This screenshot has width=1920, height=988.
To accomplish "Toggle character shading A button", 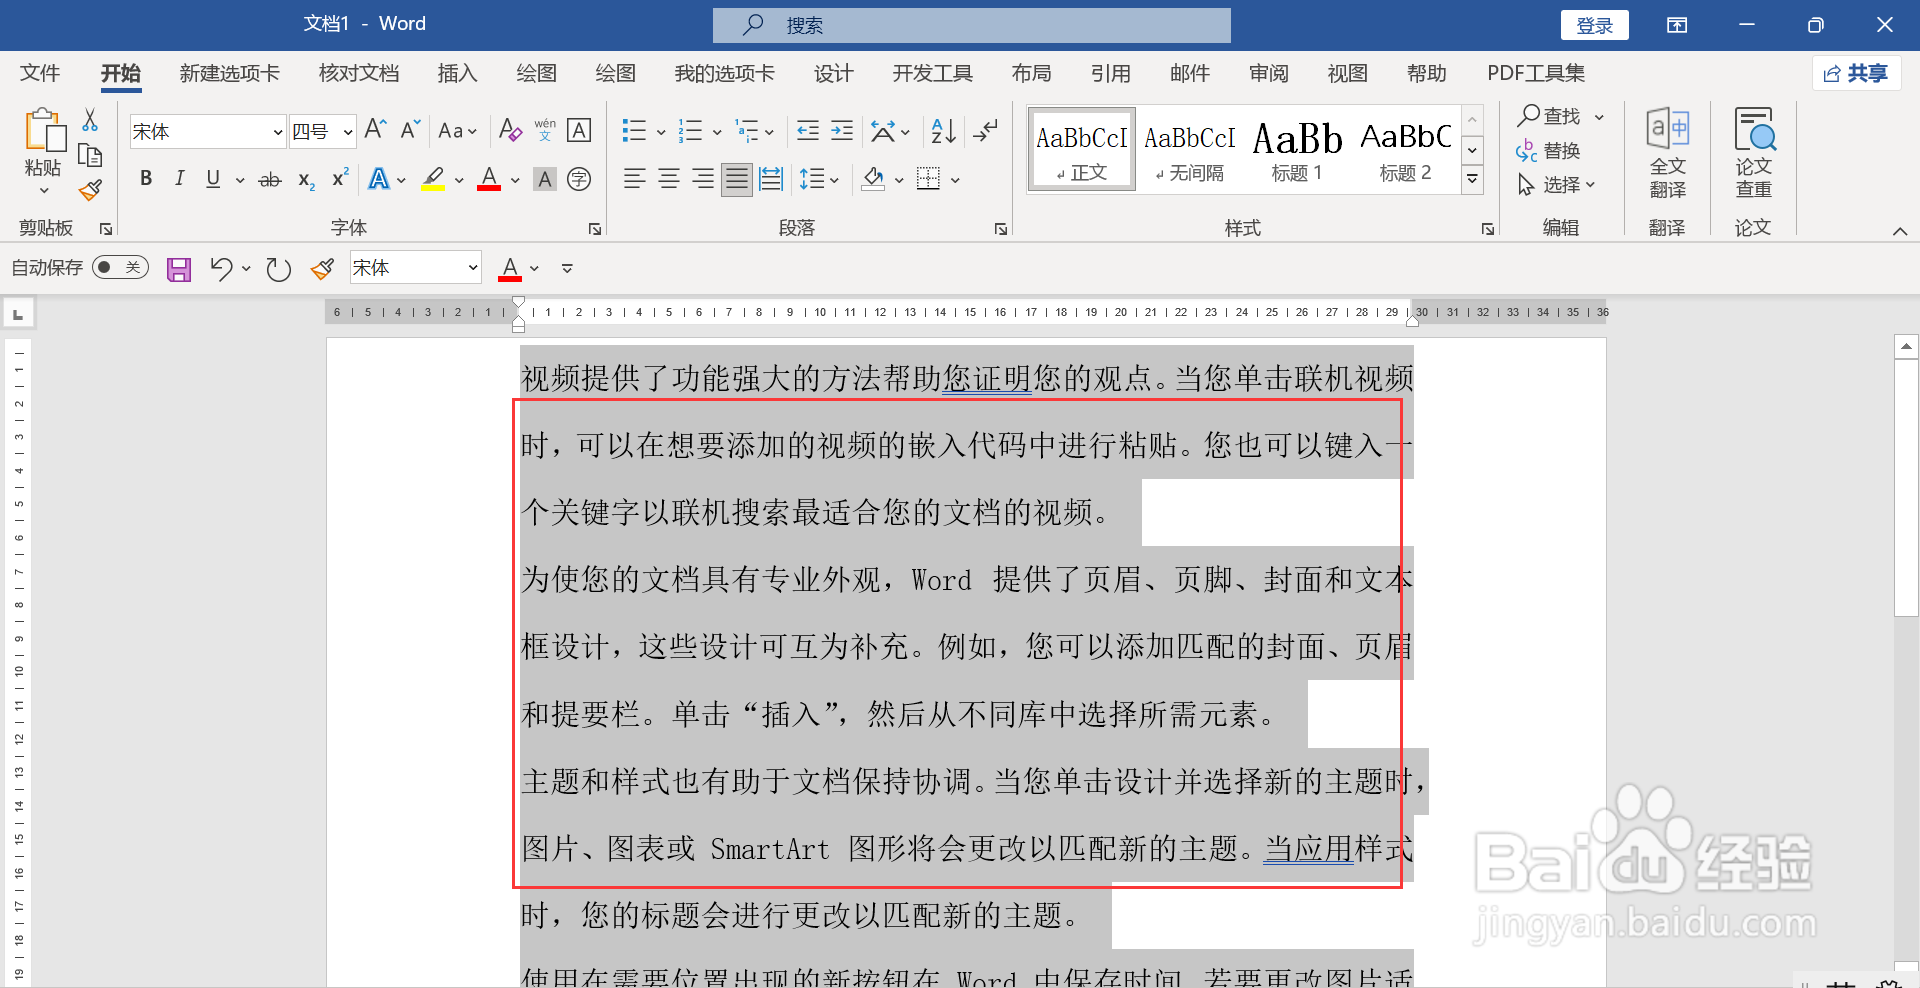I will (545, 179).
